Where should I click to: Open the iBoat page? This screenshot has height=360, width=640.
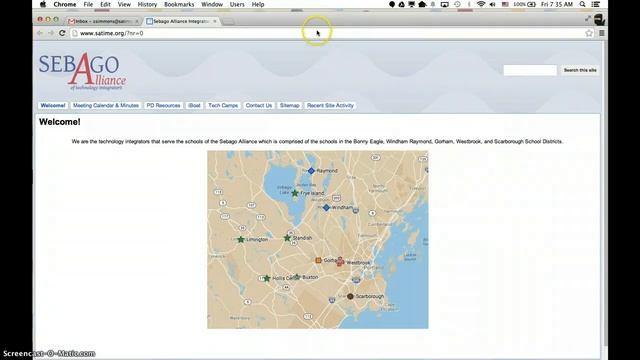coord(194,105)
